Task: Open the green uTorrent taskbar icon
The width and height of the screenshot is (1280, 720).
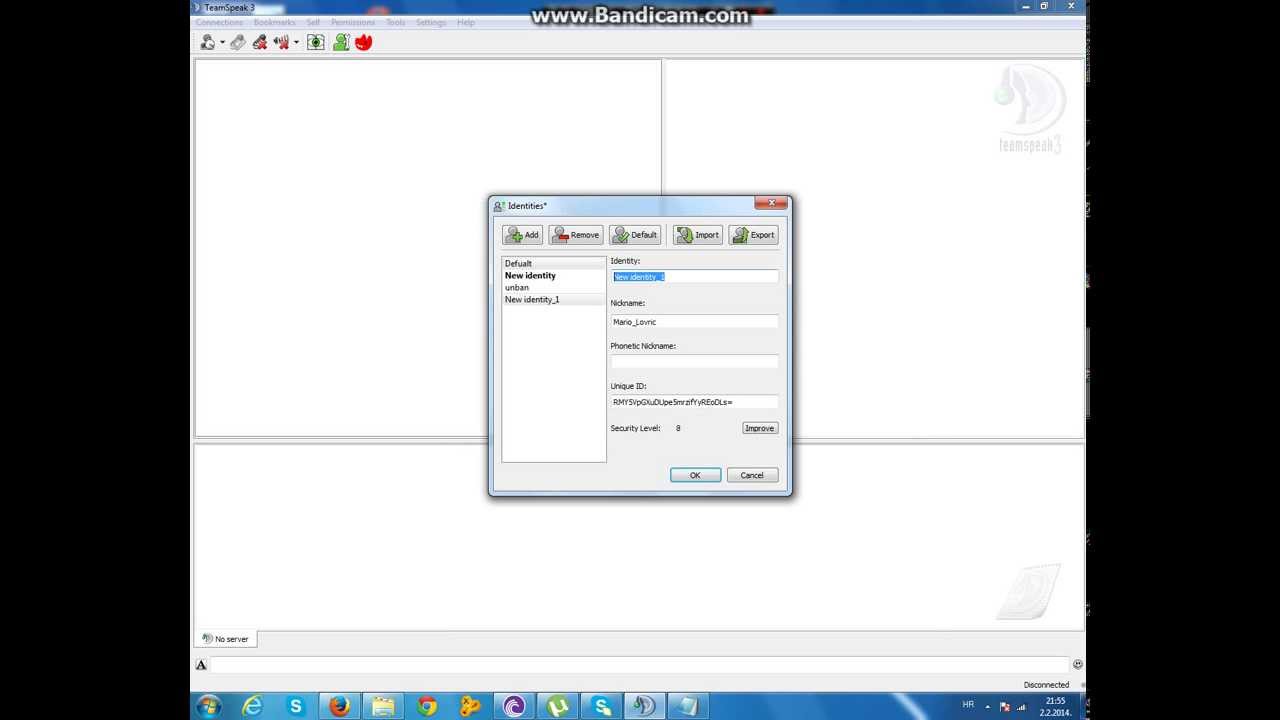Action: tap(558, 706)
